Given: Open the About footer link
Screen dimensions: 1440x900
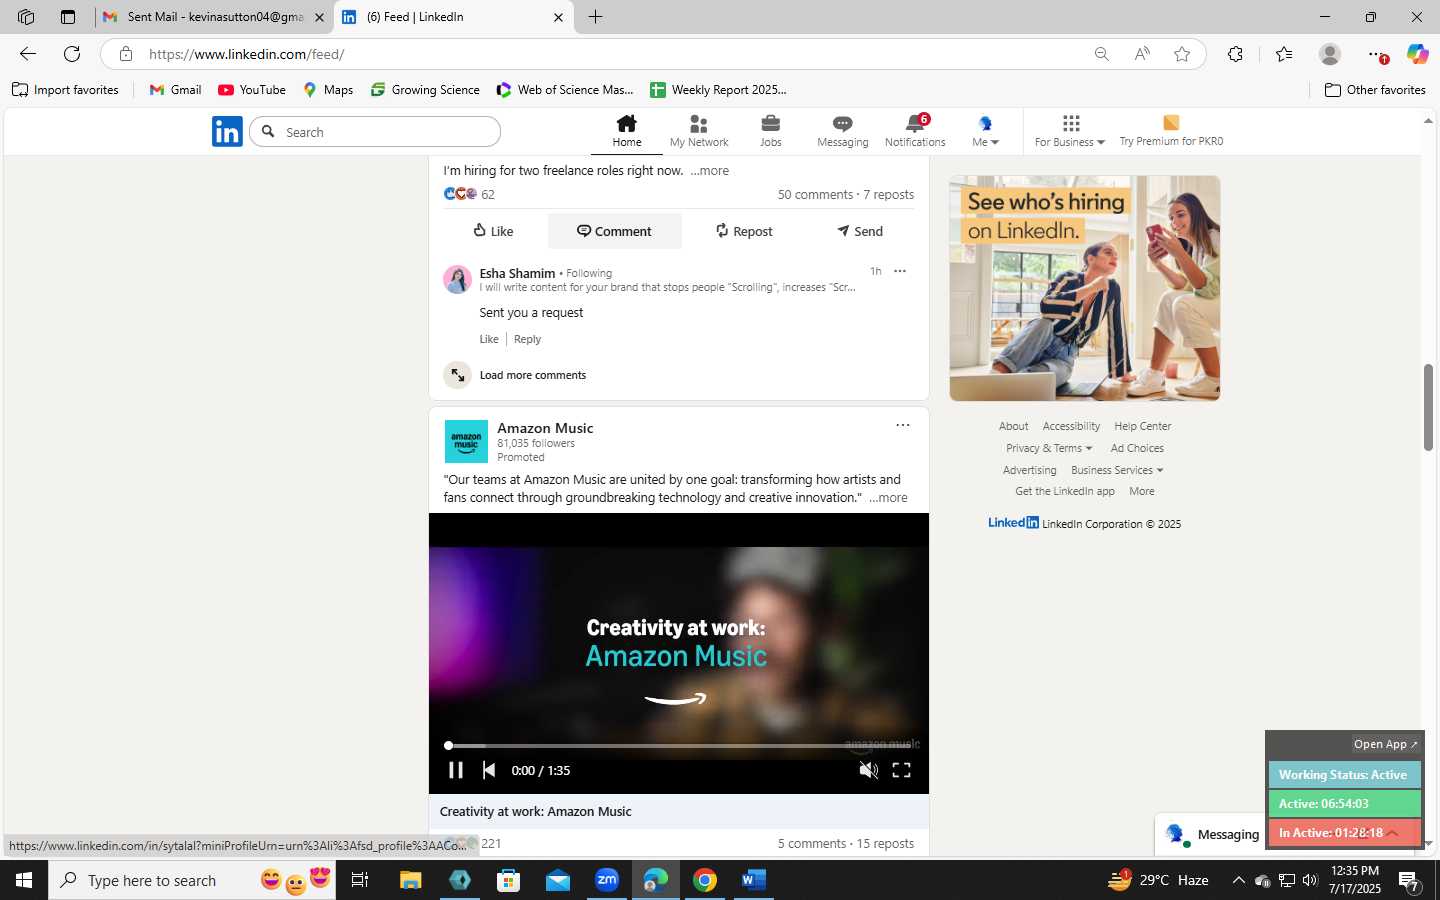Looking at the screenshot, I should pyautogui.click(x=1013, y=426).
